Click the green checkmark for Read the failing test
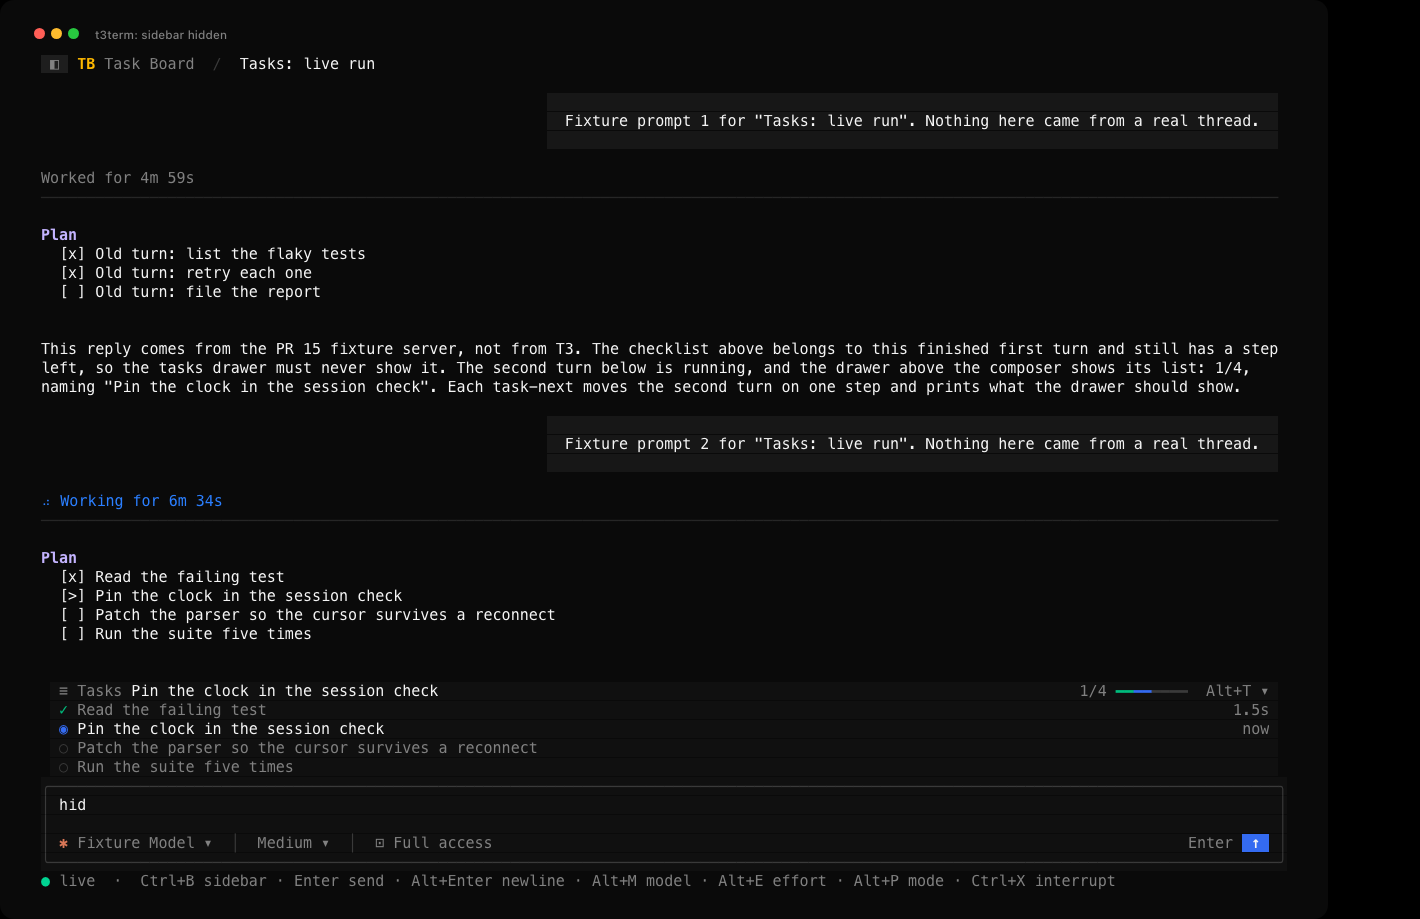1420x919 pixels. (63, 710)
